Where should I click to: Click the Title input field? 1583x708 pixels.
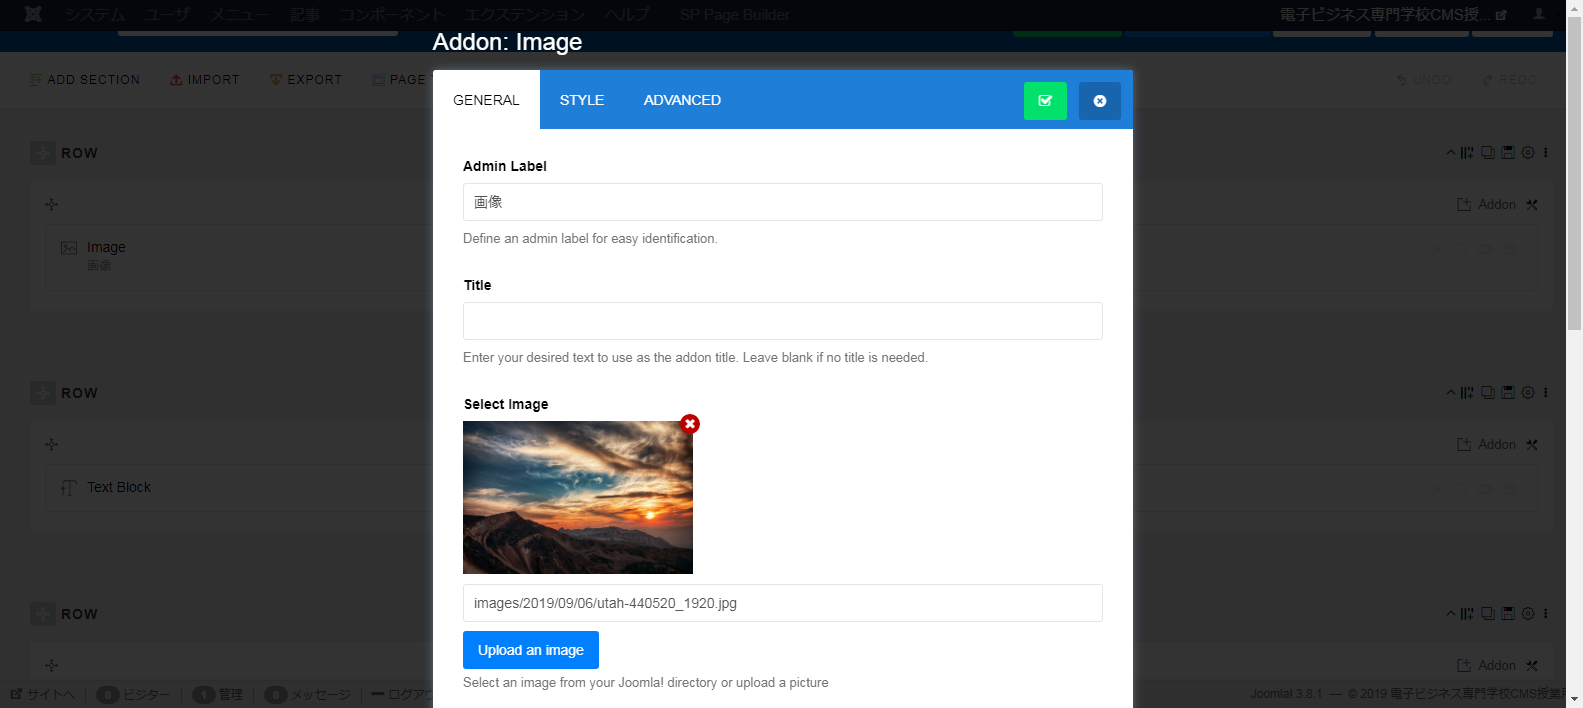point(783,321)
